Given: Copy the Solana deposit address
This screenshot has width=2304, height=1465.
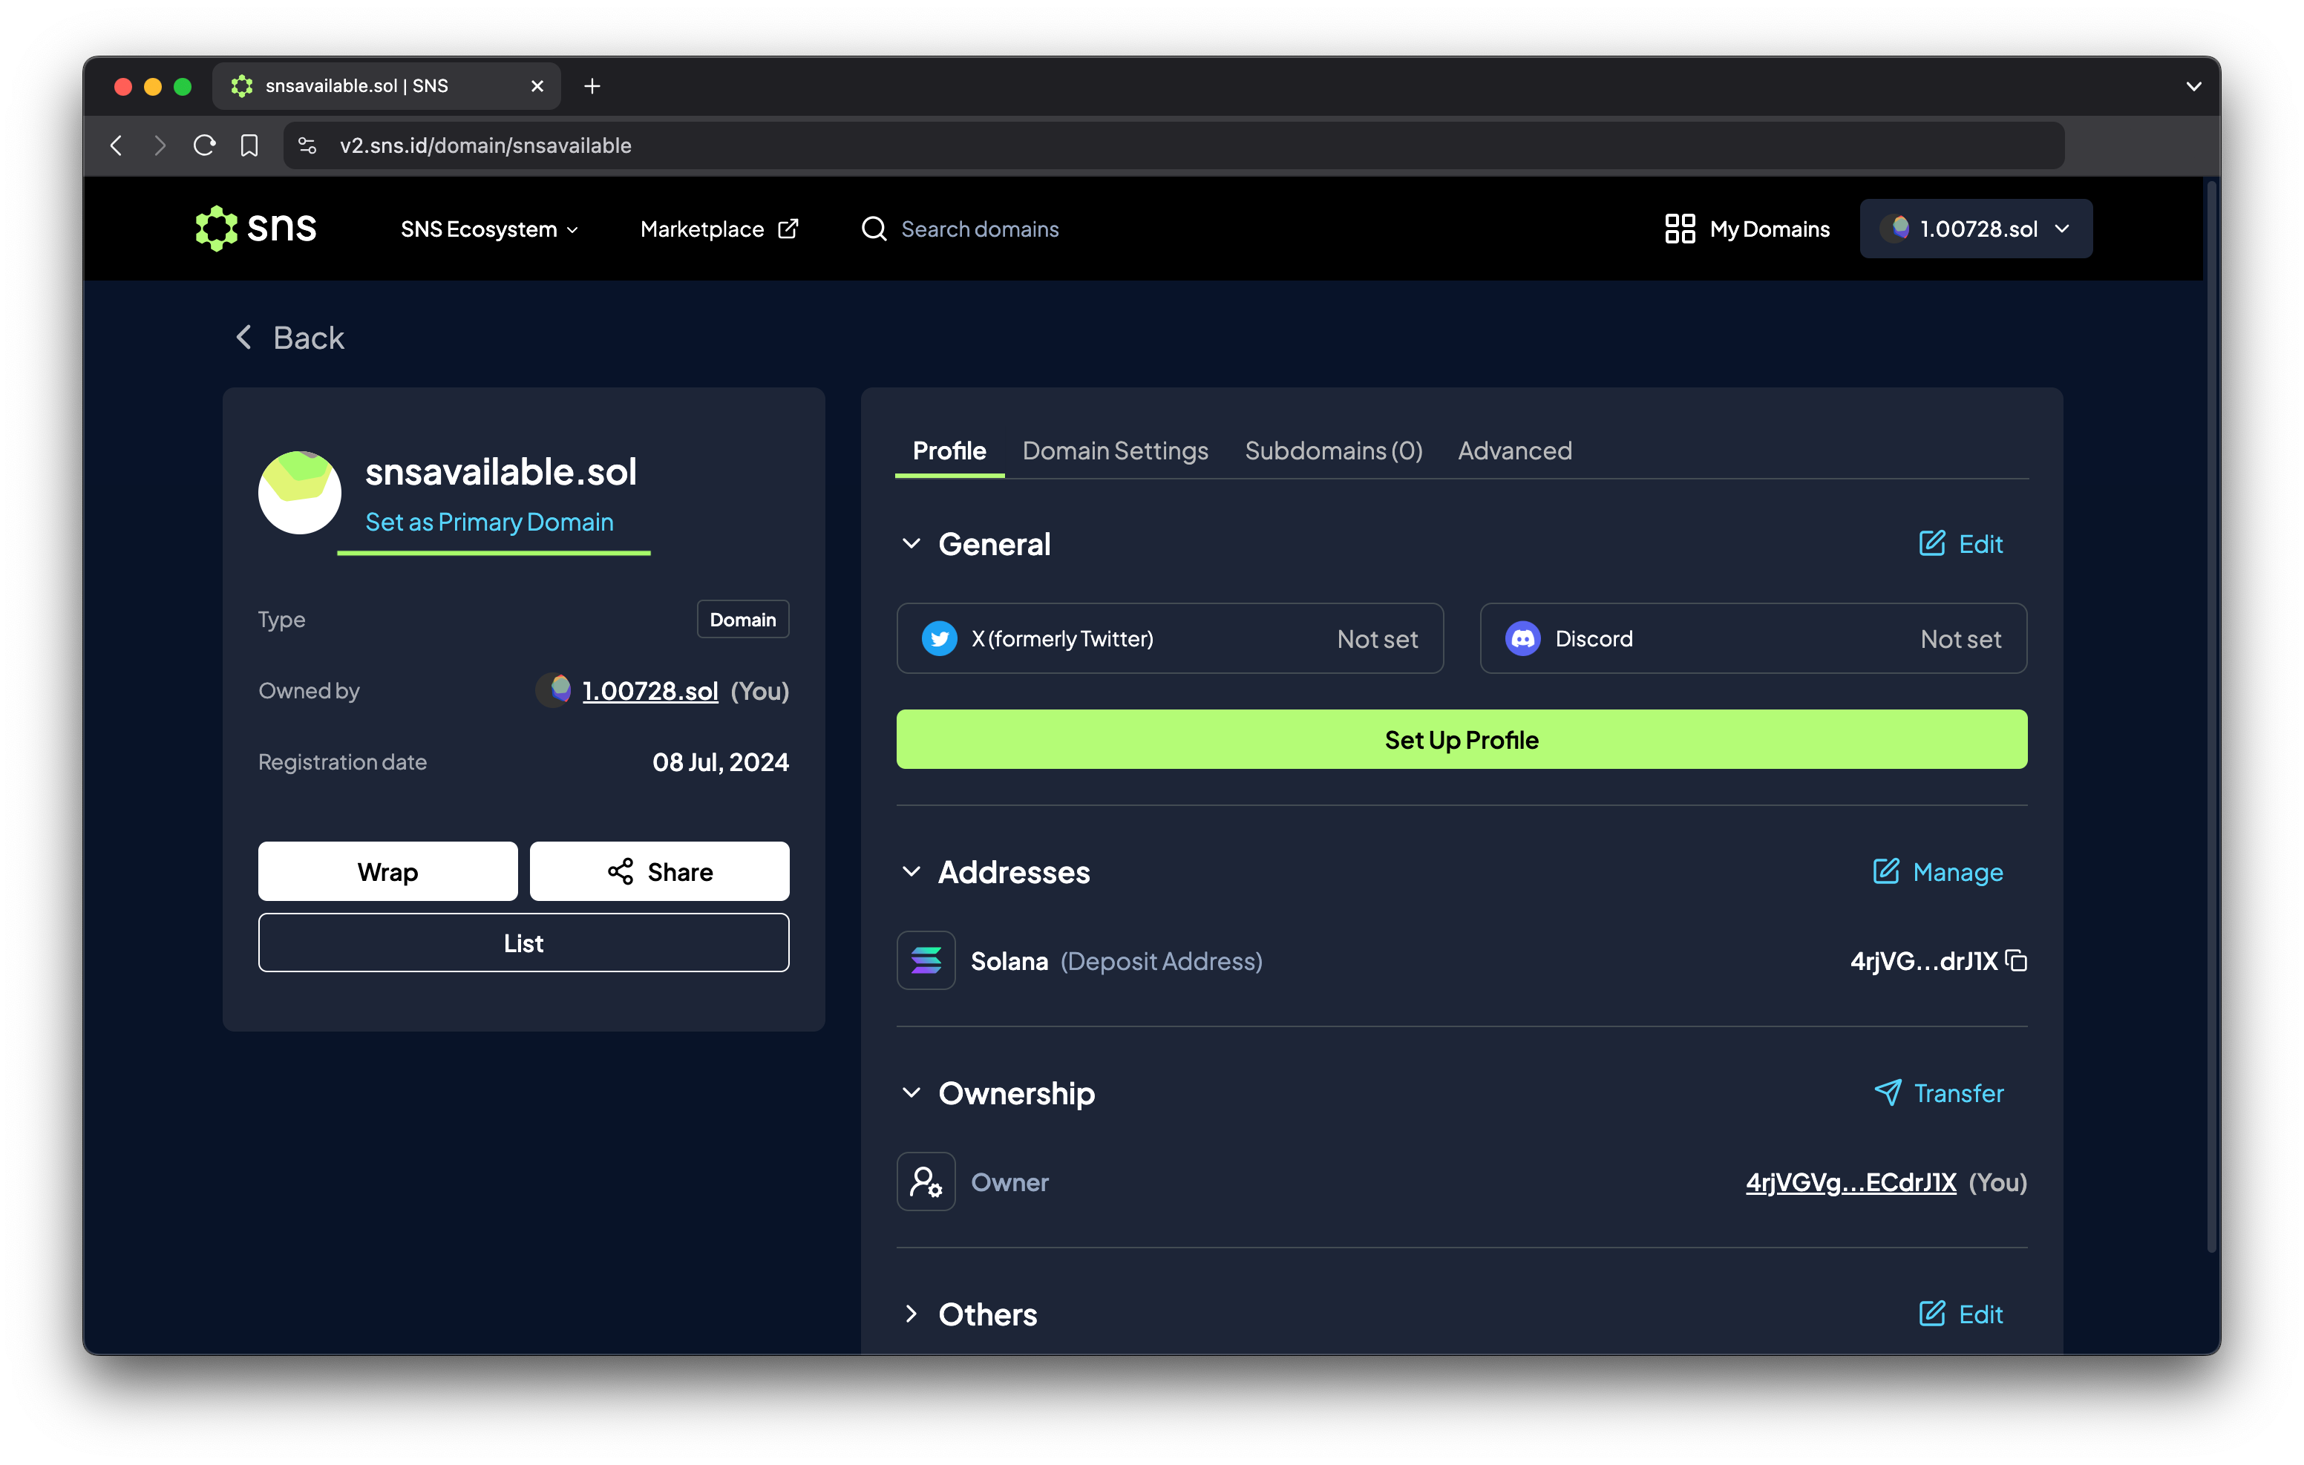Looking at the screenshot, I should click(x=2016, y=961).
